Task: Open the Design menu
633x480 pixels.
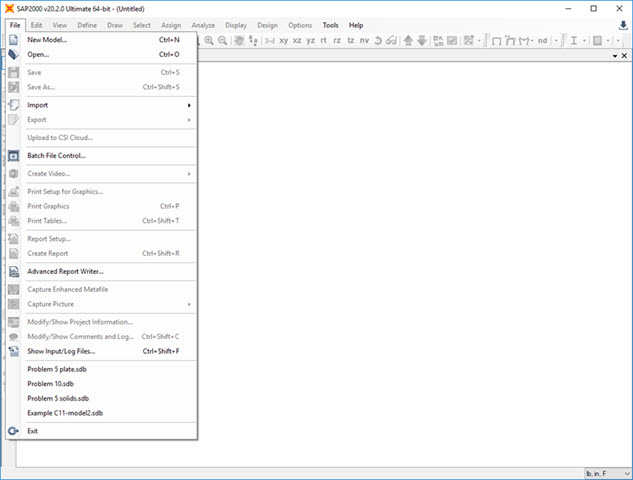Action: point(267,25)
